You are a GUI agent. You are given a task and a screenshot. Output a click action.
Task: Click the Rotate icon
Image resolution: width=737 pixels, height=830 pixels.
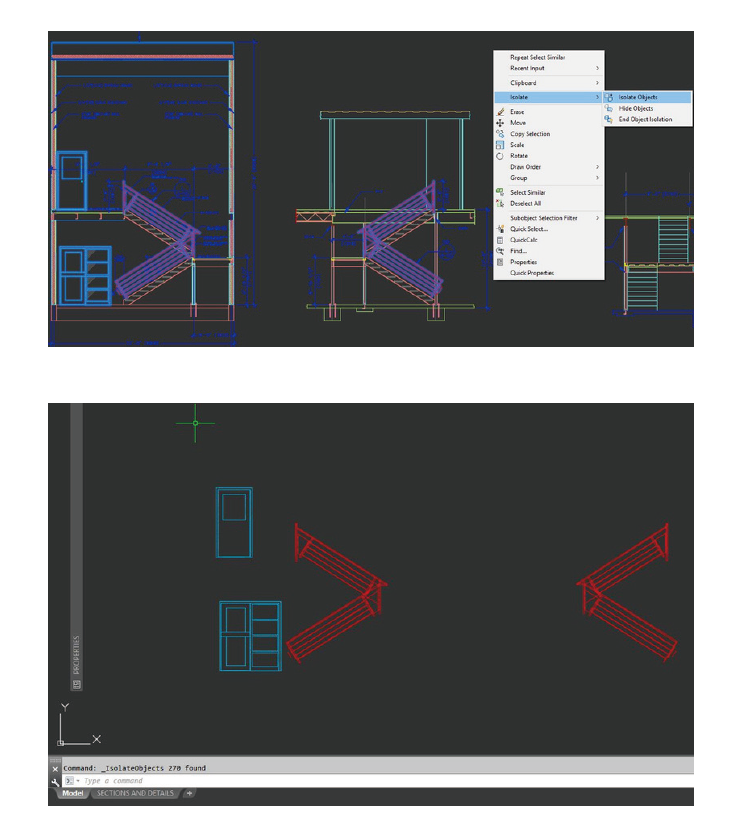point(500,156)
